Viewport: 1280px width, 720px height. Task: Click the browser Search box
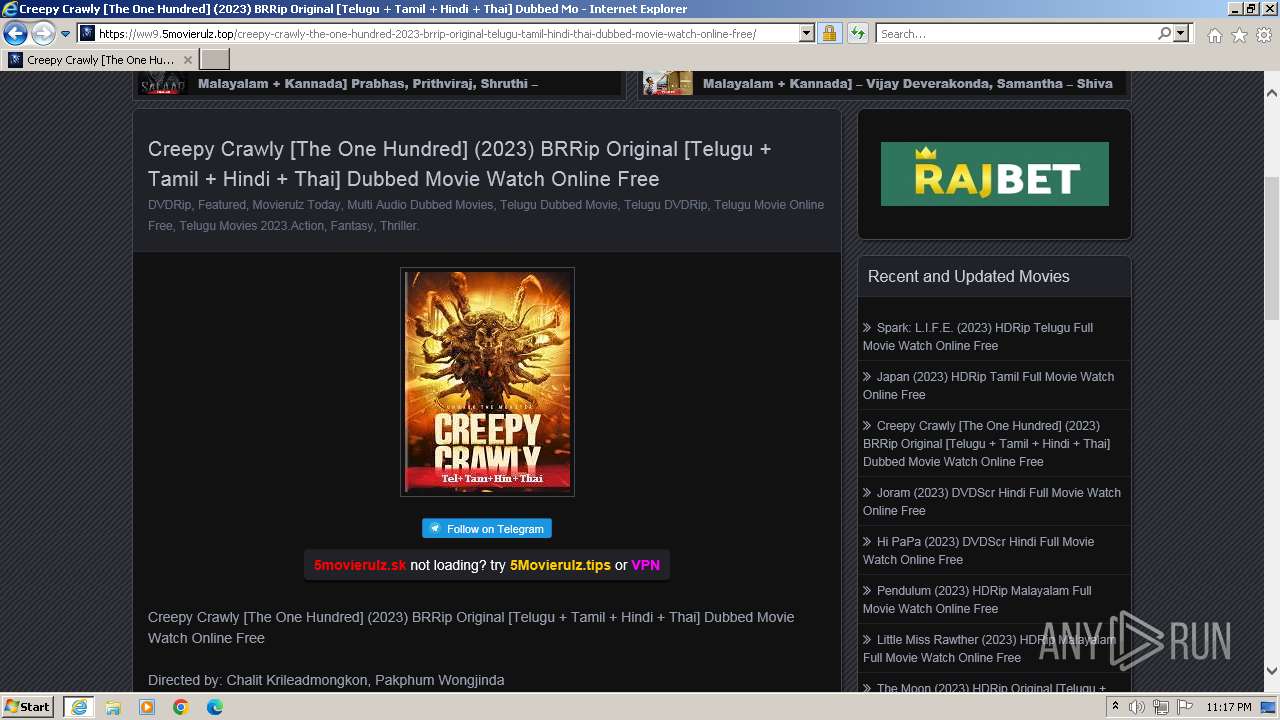(x=1016, y=34)
